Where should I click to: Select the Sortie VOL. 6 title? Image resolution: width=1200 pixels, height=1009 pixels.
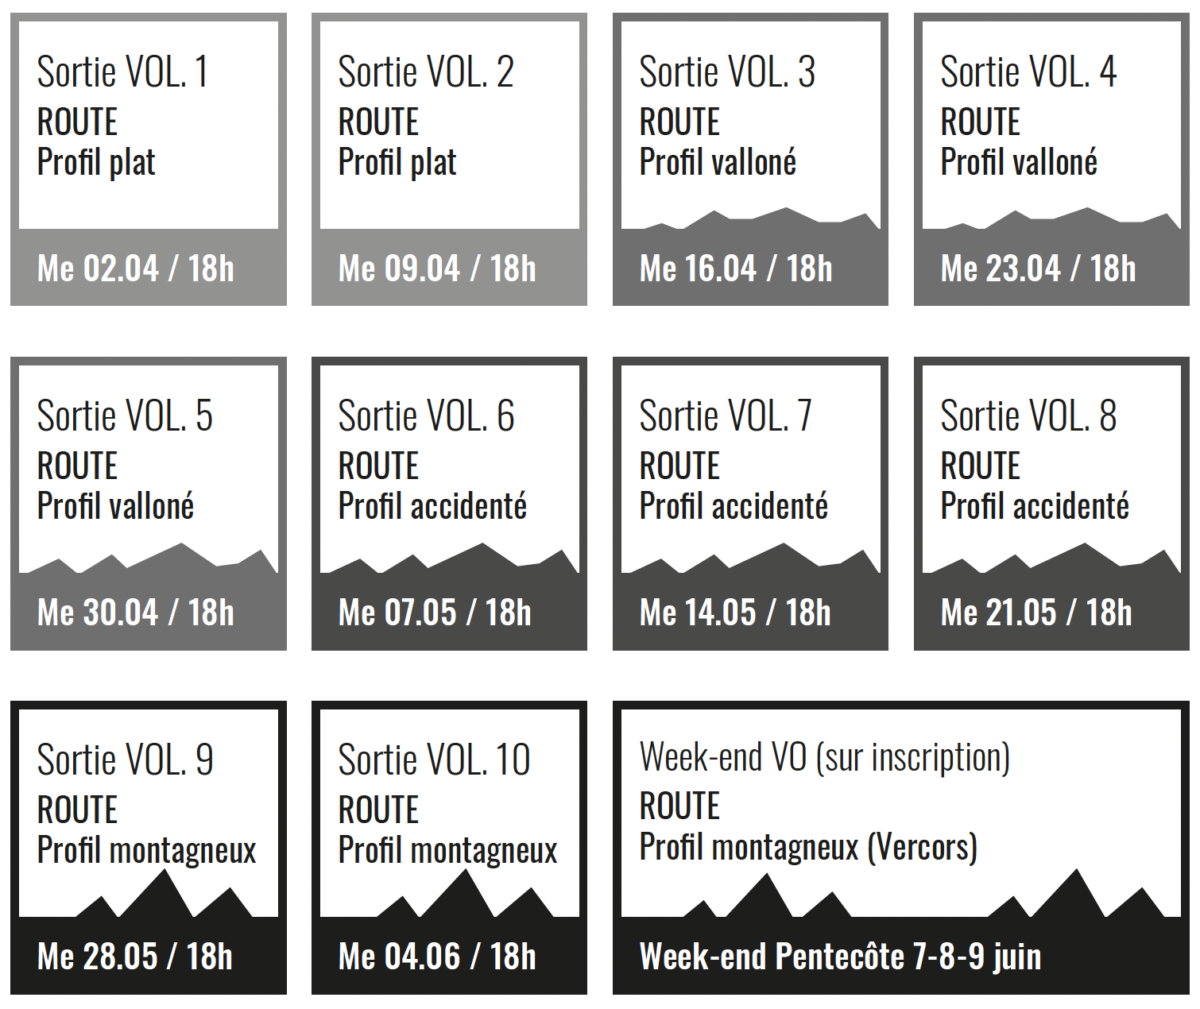pyautogui.click(x=426, y=416)
